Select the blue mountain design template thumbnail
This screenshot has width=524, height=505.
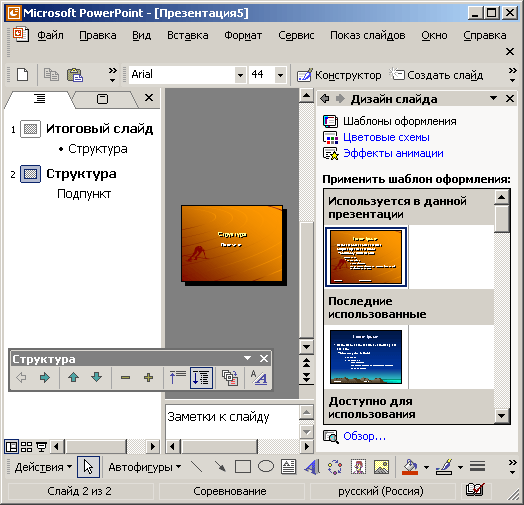click(x=366, y=357)
